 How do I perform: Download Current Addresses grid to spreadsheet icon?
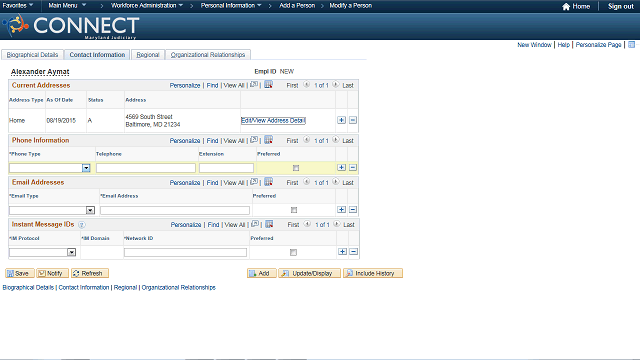coord(268,84)
